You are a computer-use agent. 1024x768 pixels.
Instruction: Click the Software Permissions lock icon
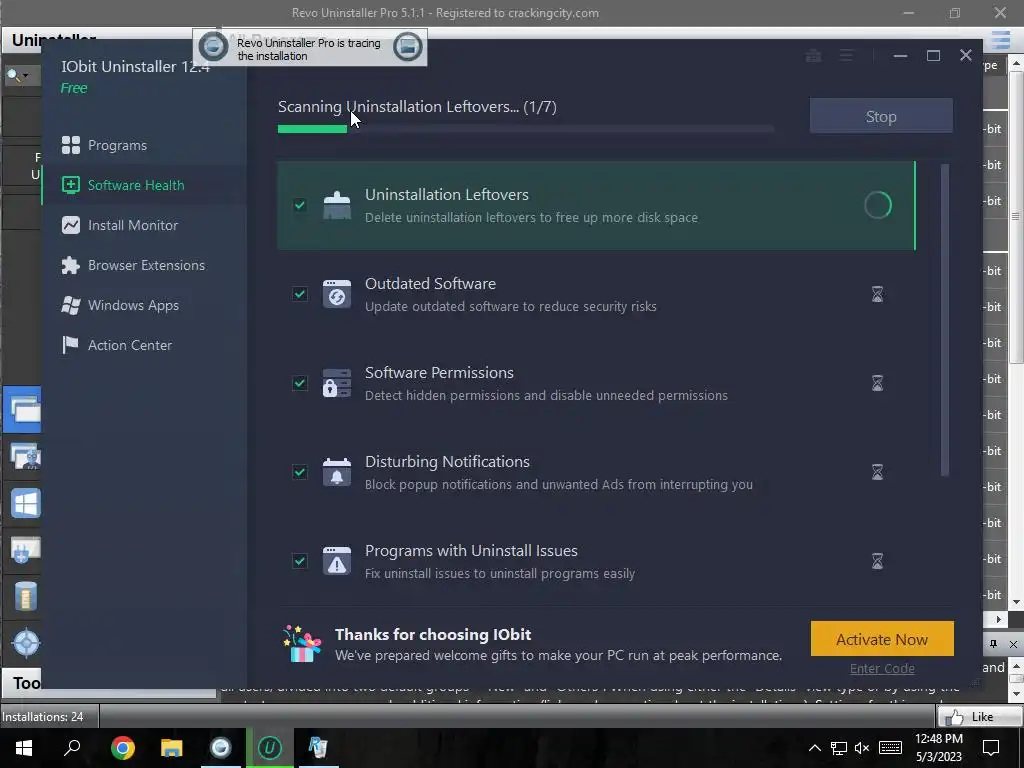click(x=337, y=383)
